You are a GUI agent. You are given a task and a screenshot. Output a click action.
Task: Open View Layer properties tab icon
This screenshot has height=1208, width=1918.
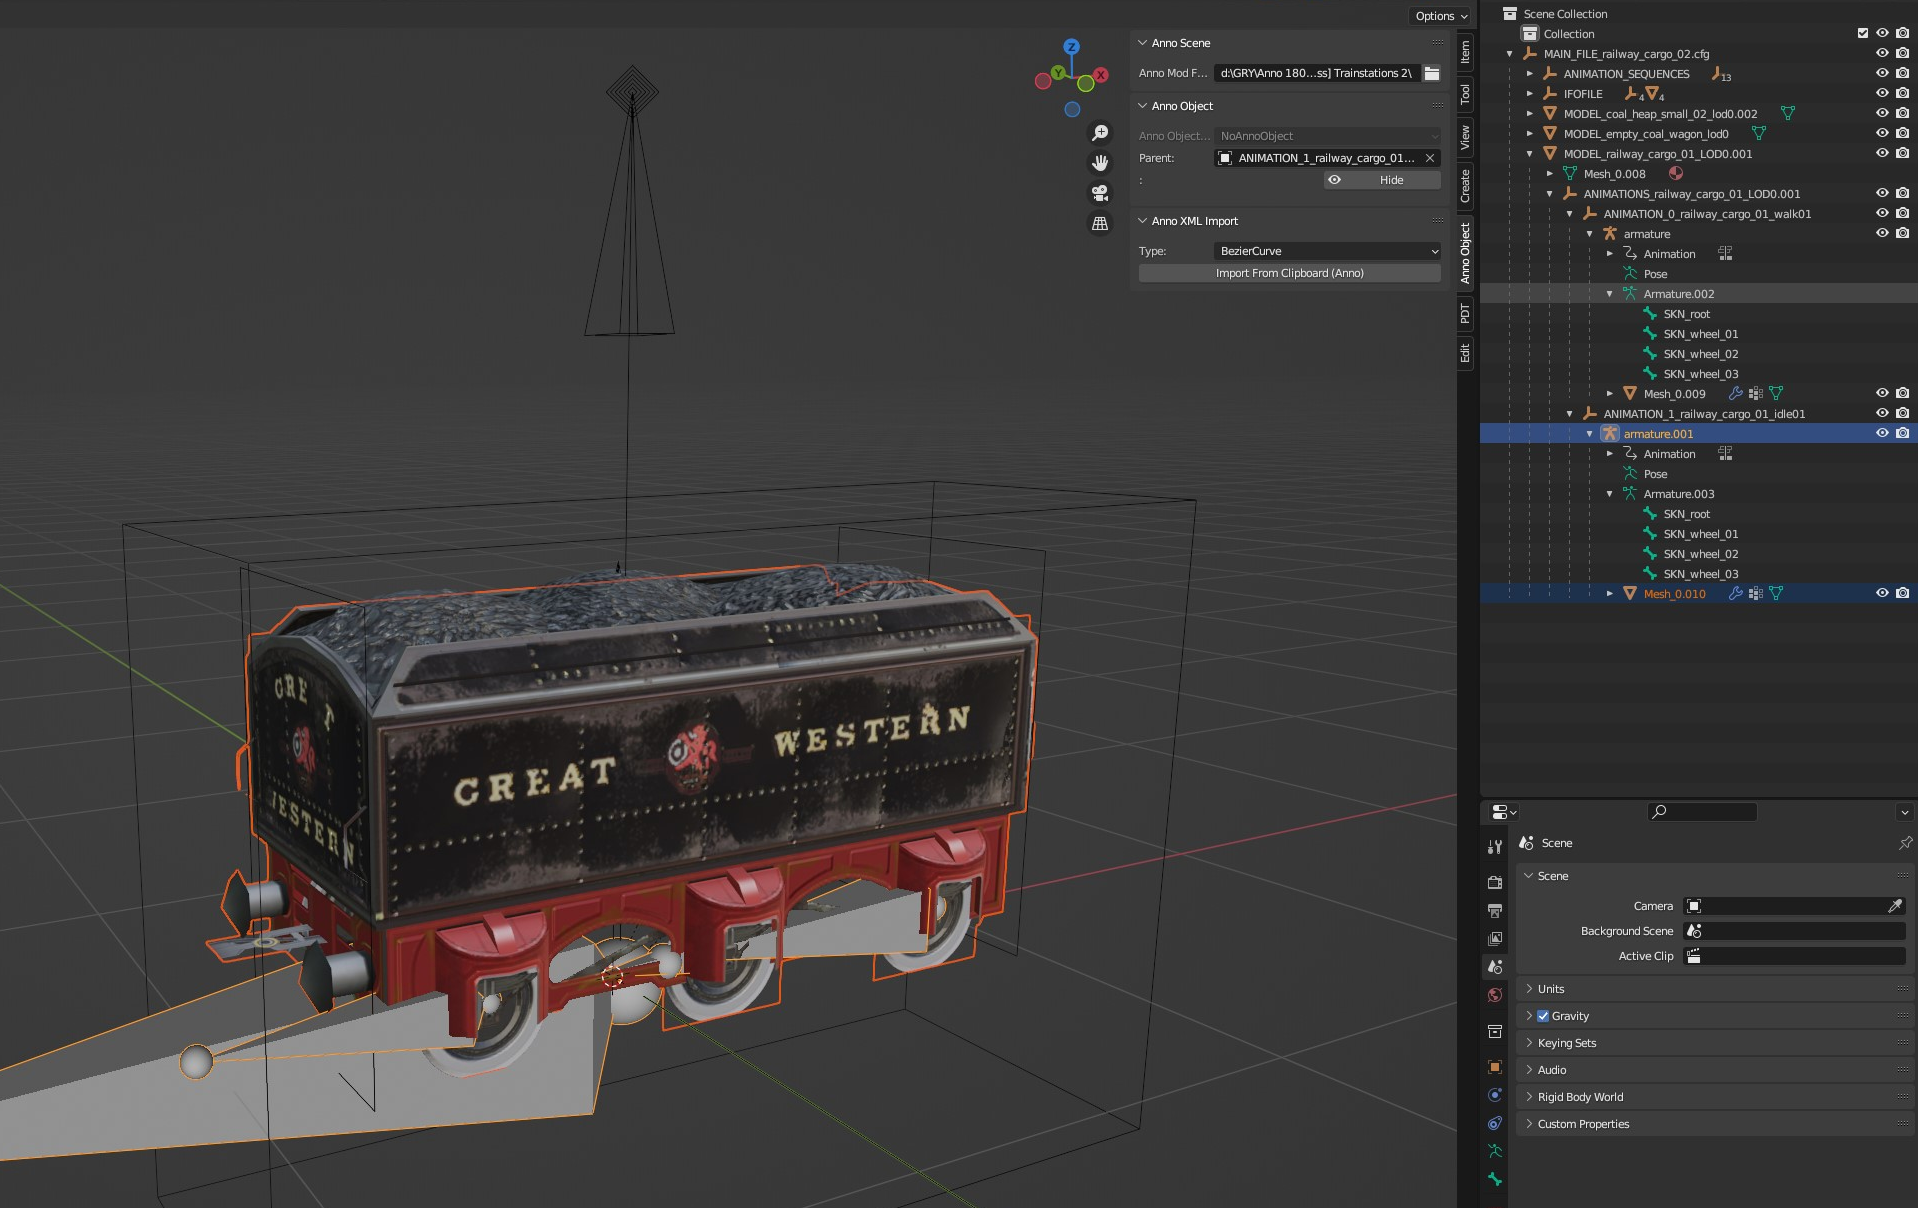coord(1495,938)
